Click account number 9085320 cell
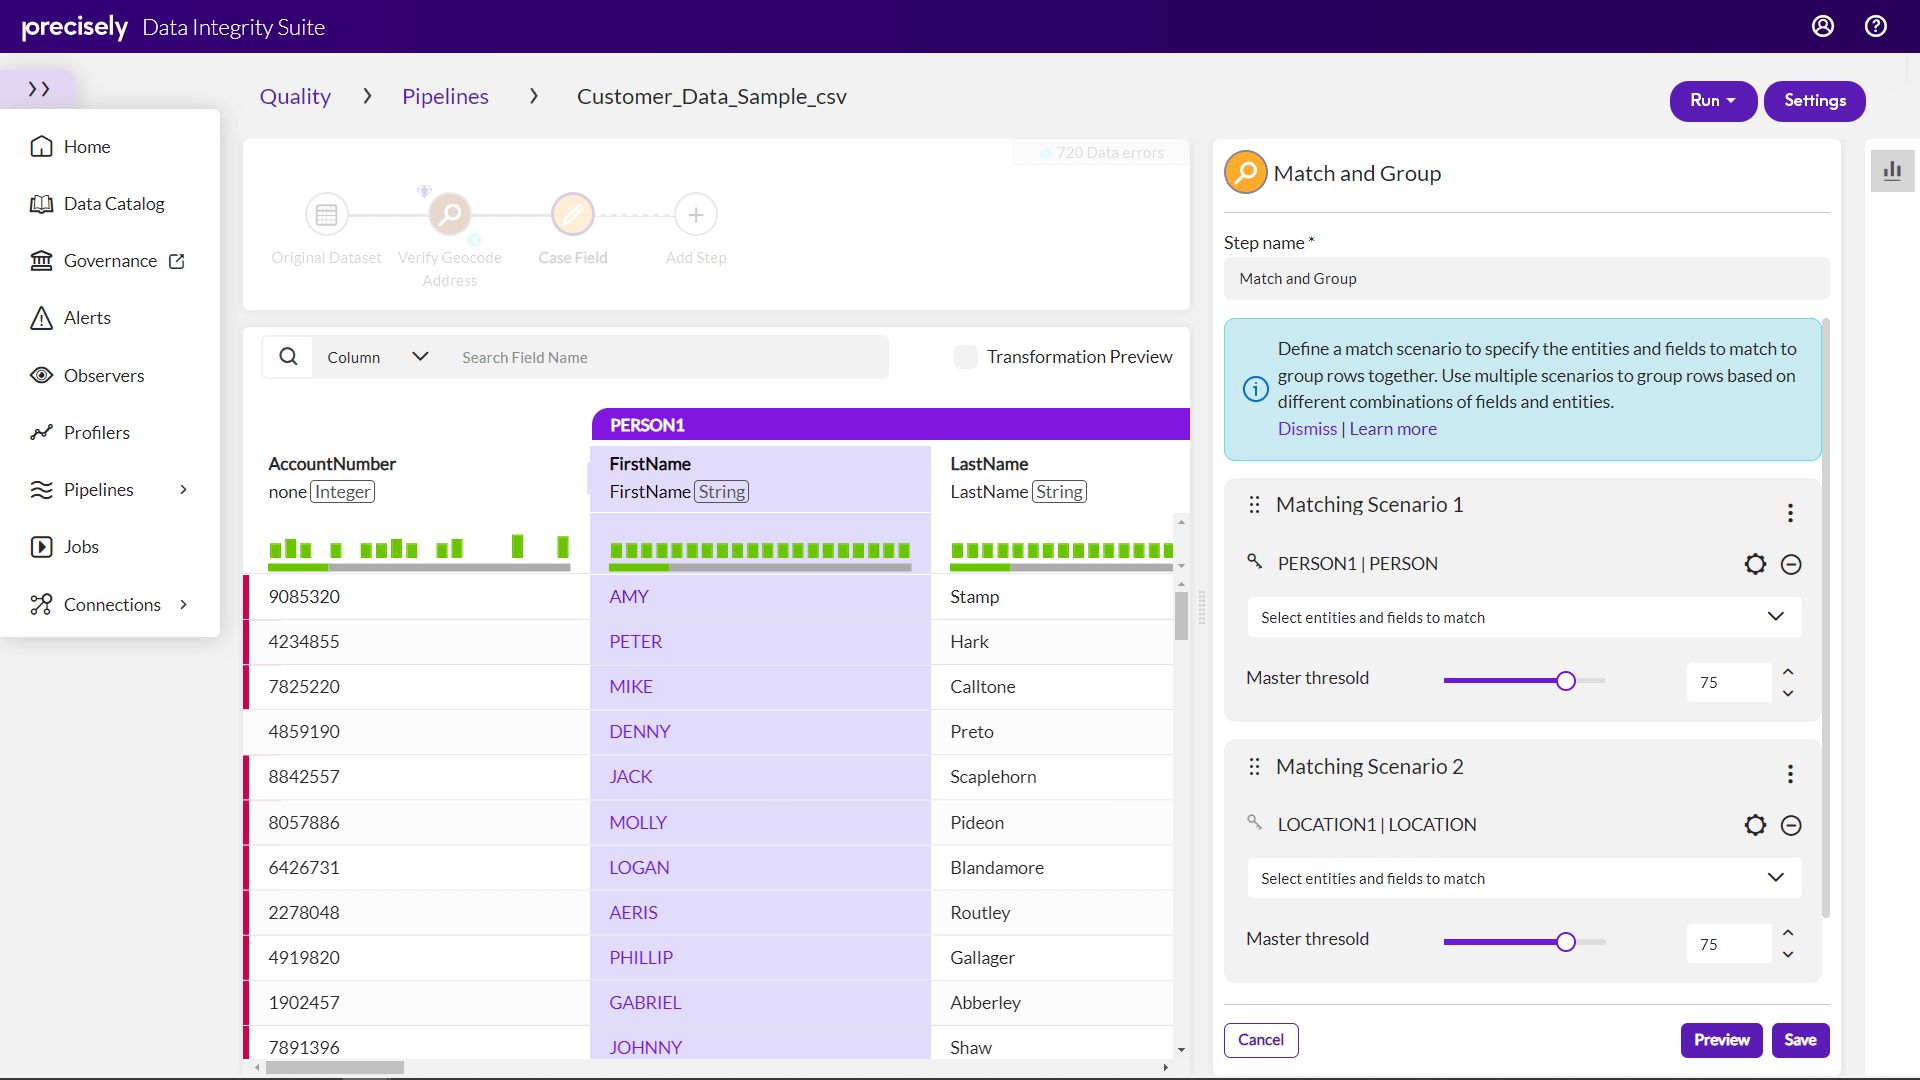Image resolution: width=1920 pixels, height=1080 pixels. pyautogui.click(x=418, y=597)
